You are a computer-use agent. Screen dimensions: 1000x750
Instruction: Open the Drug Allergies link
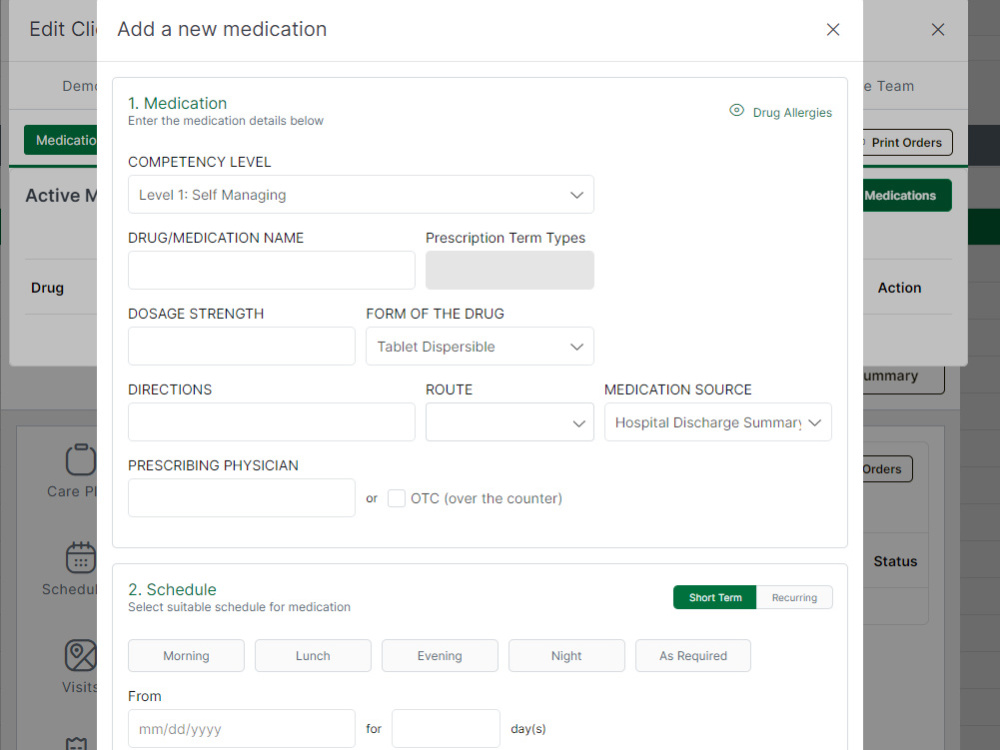click(x=791, y=112)
